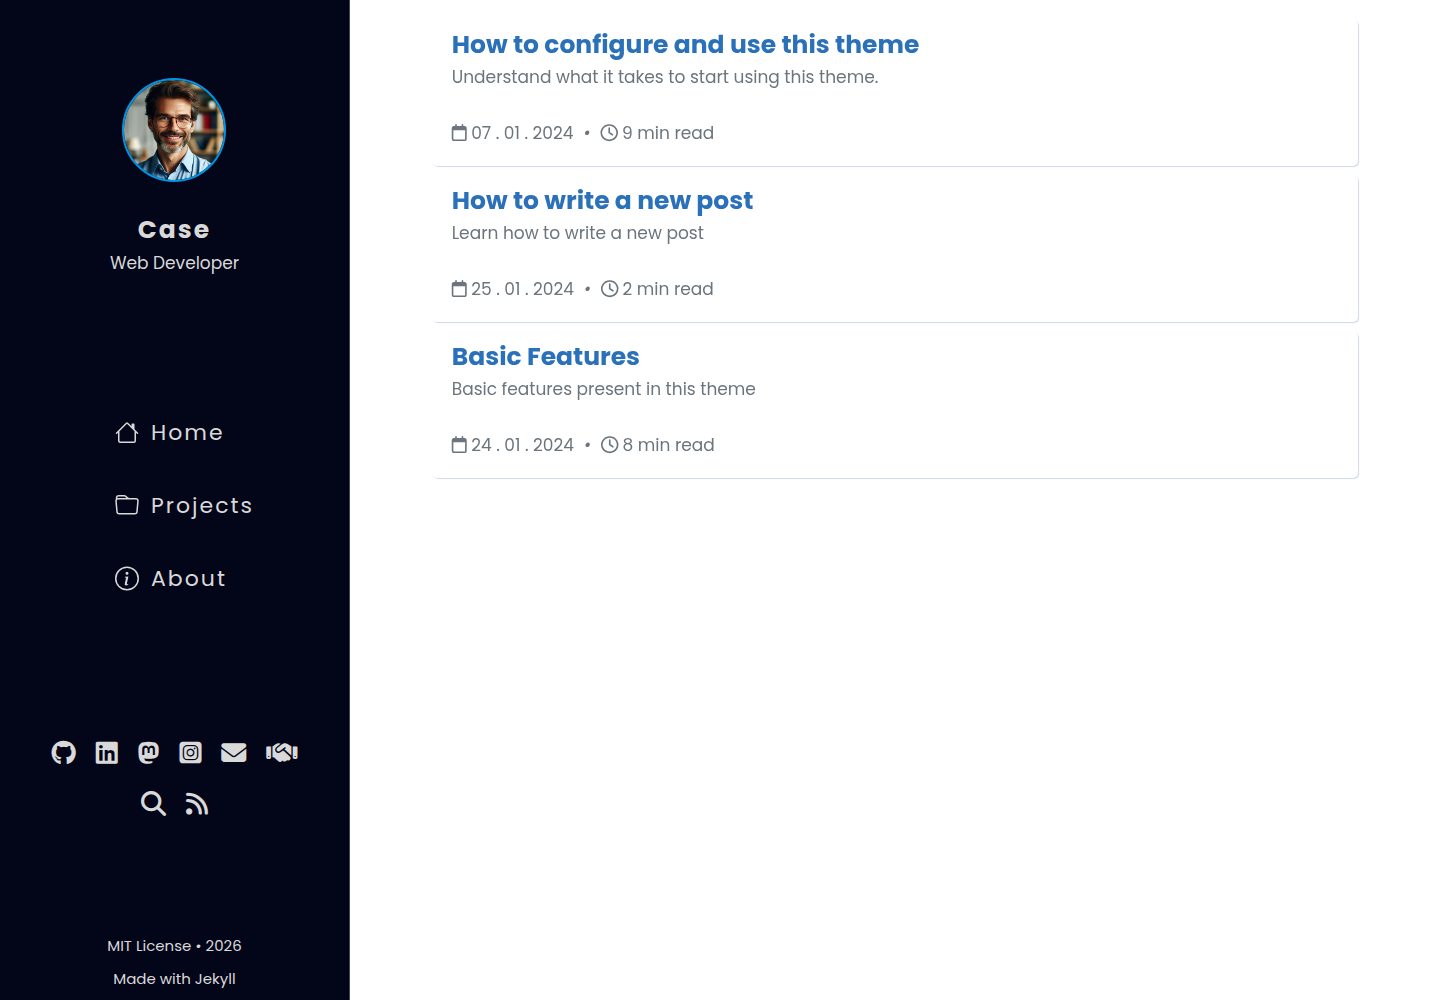Click the "9 min read" label
This screenshot has width=1440, height=1000.
click(x=668, y=133)
